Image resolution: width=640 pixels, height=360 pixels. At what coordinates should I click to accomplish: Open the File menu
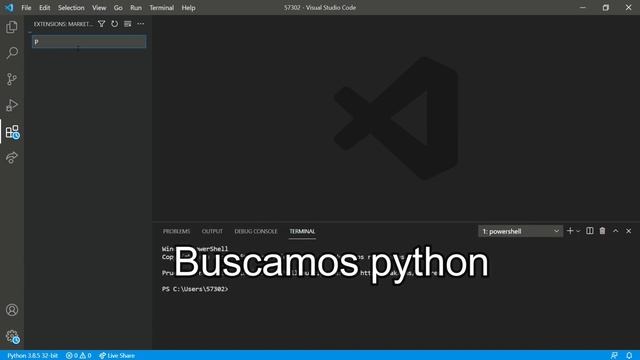pyautogui.click(x=26, y=7)
